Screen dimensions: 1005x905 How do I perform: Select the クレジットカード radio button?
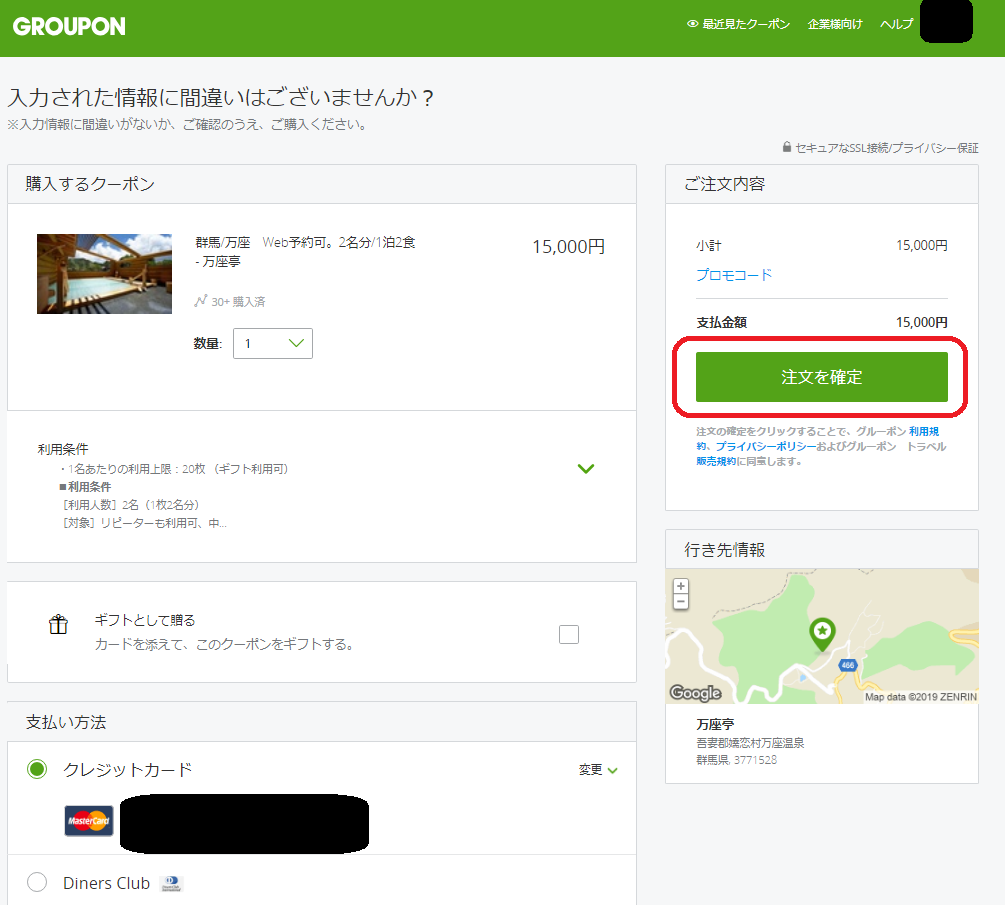[37, 768]
